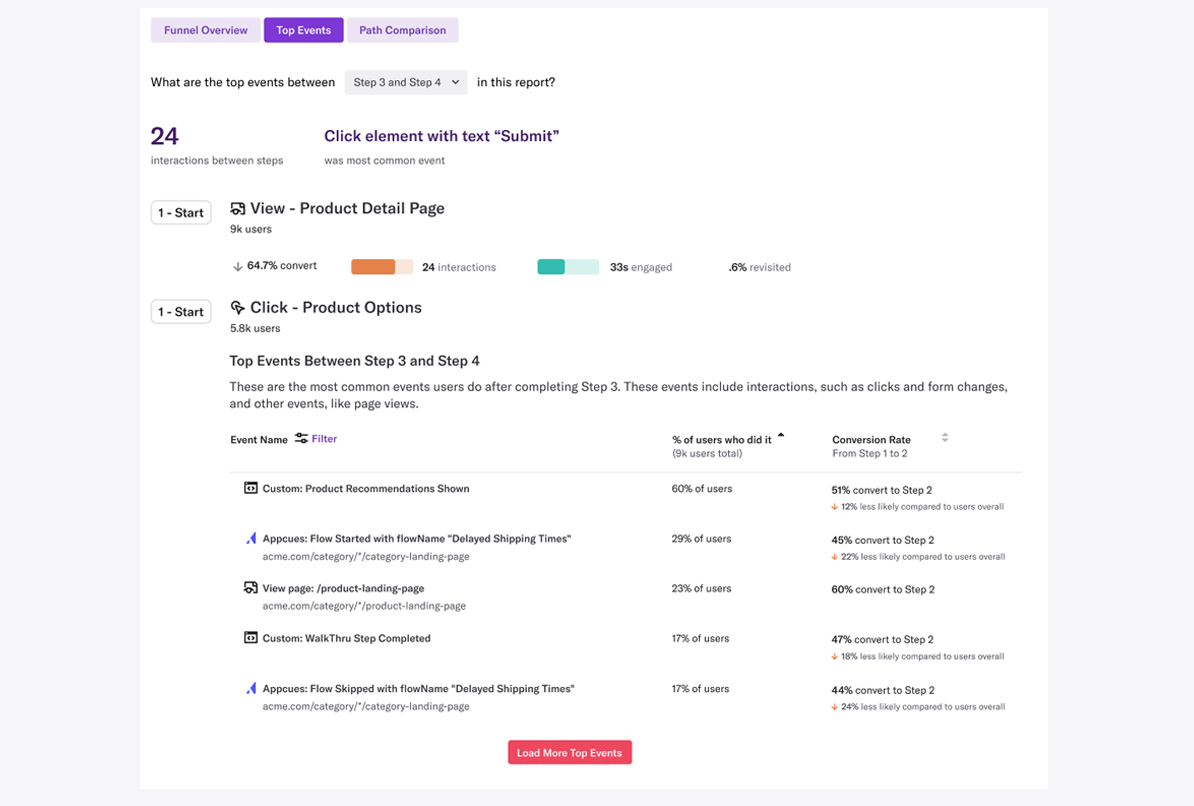Click the page view icon beside Product Detail Page
1194x806 pixels.
click(x=238, y=208)
